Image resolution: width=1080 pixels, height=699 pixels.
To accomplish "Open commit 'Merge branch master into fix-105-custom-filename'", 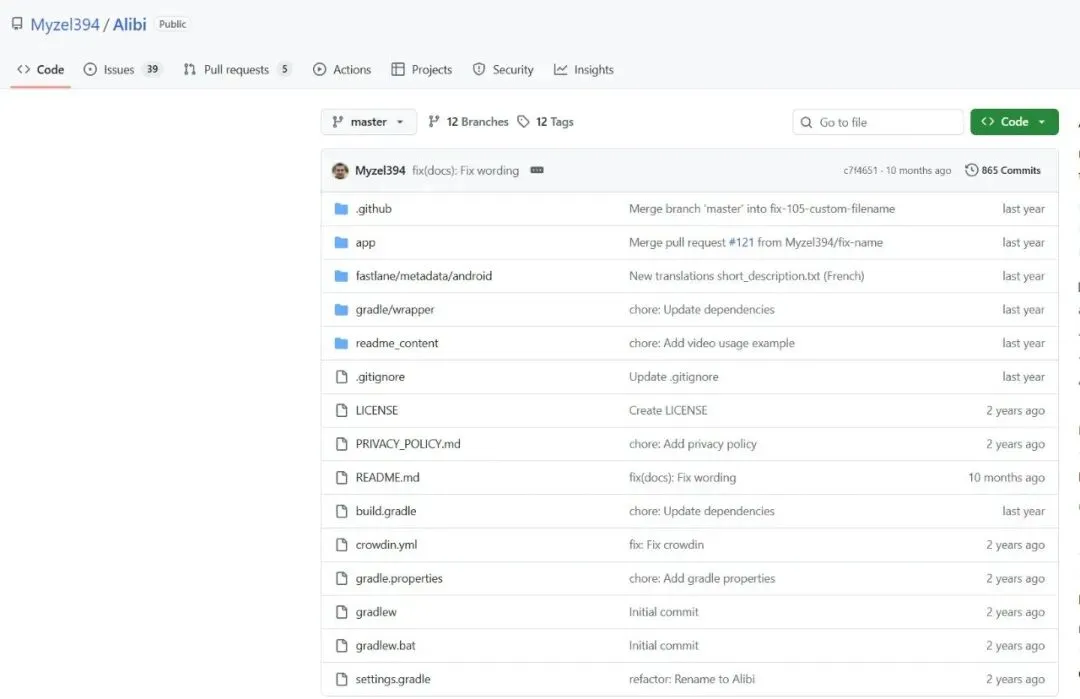I will pos(762,209).
